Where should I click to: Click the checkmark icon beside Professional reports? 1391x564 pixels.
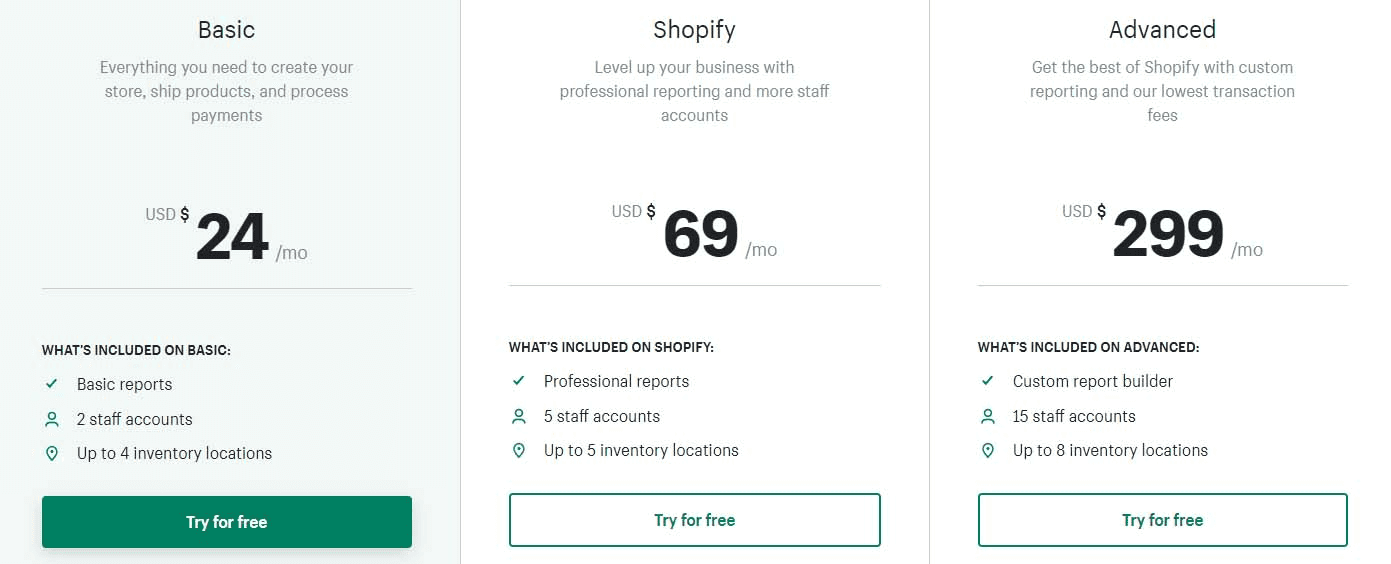click(x=518, y=381)
